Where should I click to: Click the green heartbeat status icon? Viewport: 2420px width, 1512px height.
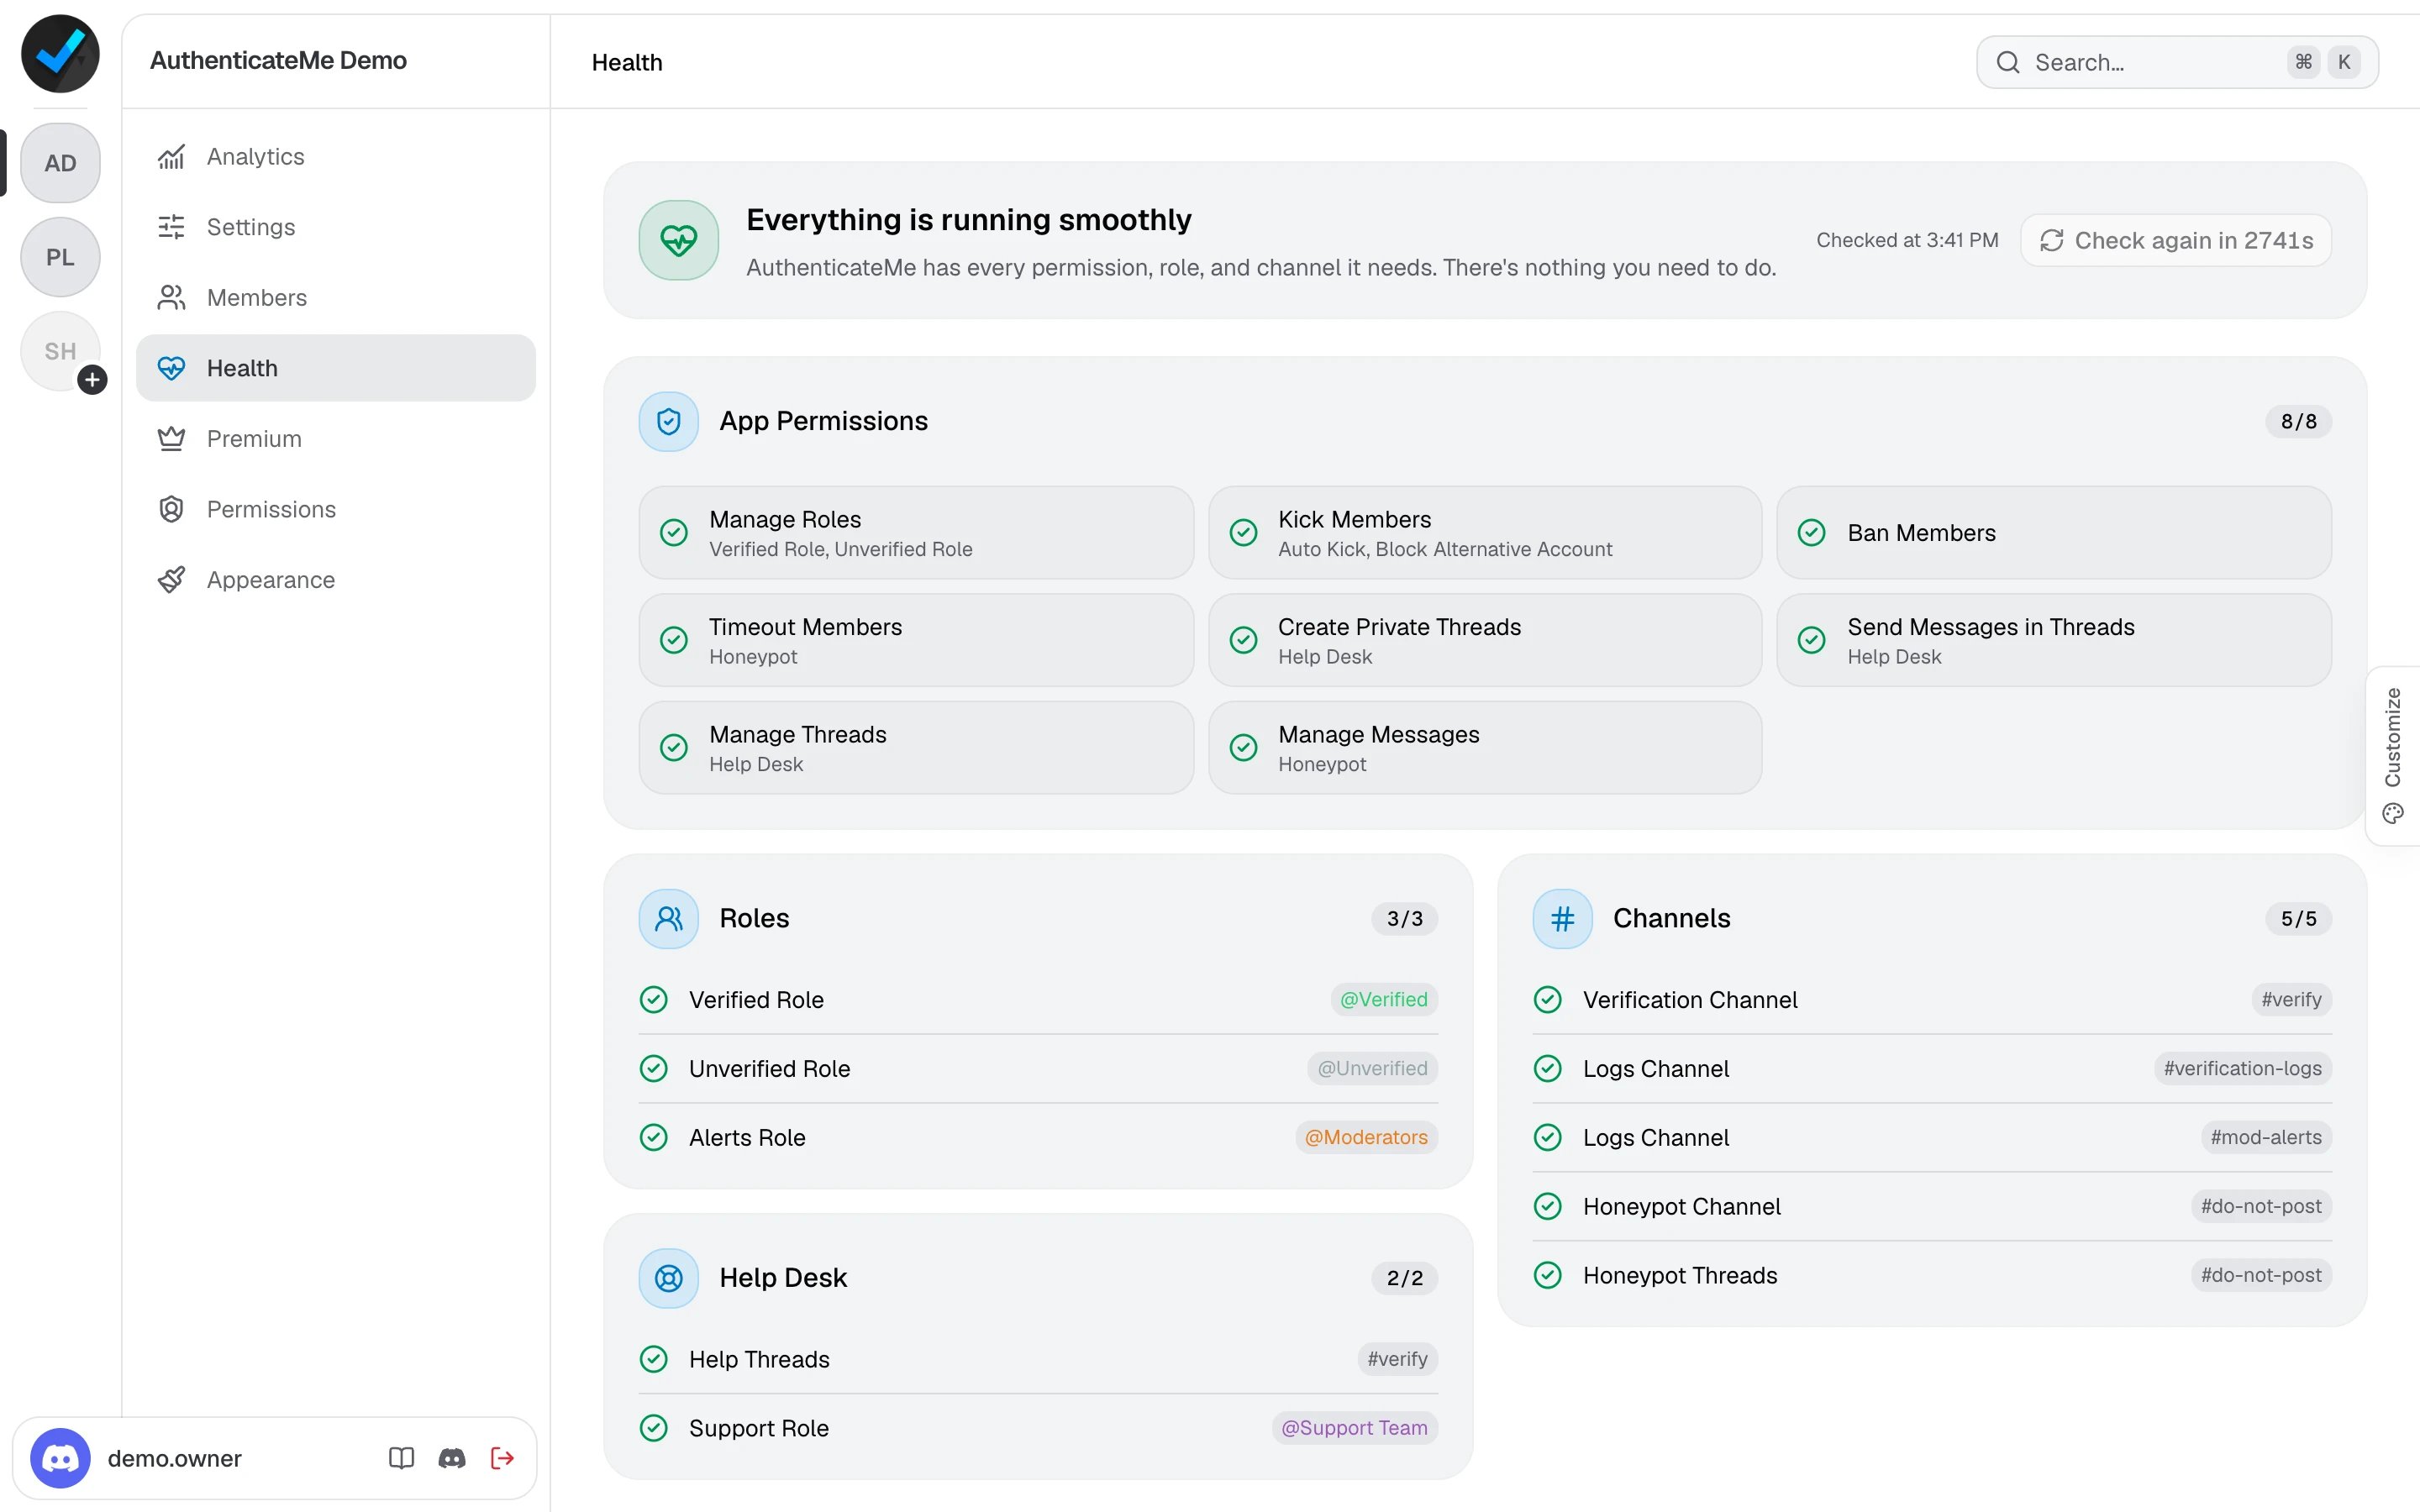[679, 240]
